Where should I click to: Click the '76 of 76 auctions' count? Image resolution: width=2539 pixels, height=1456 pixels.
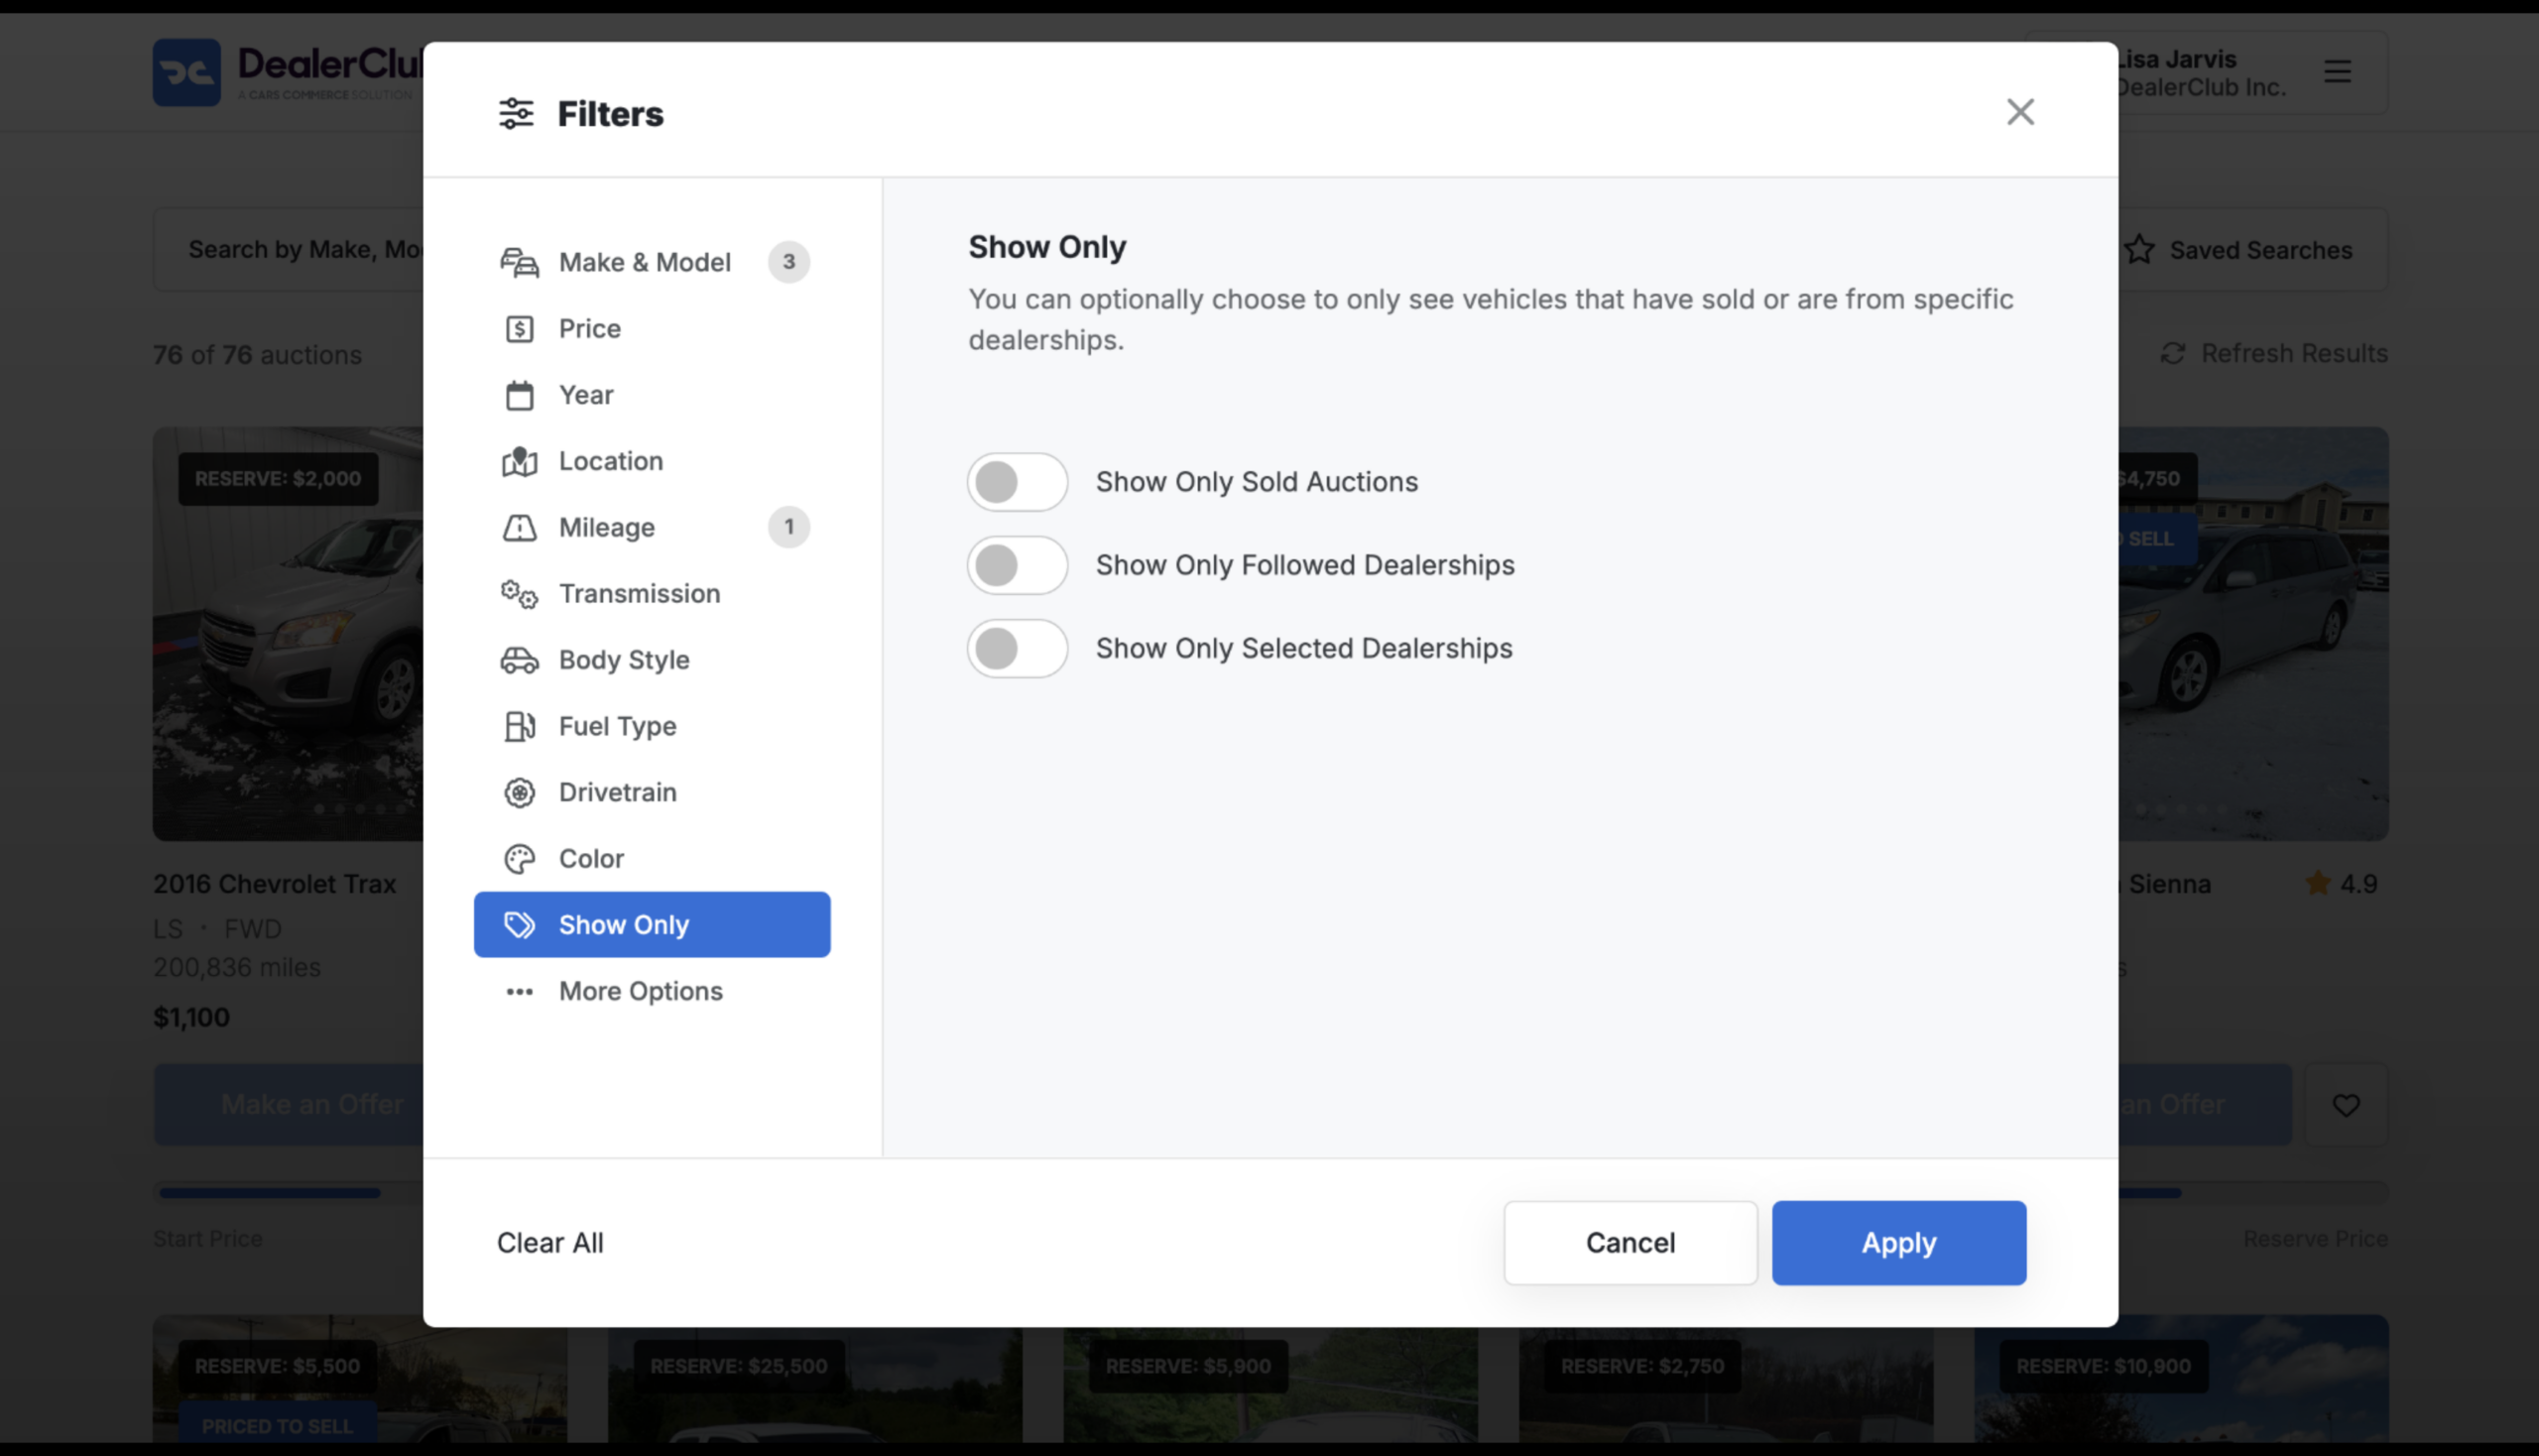click(257, 355)
